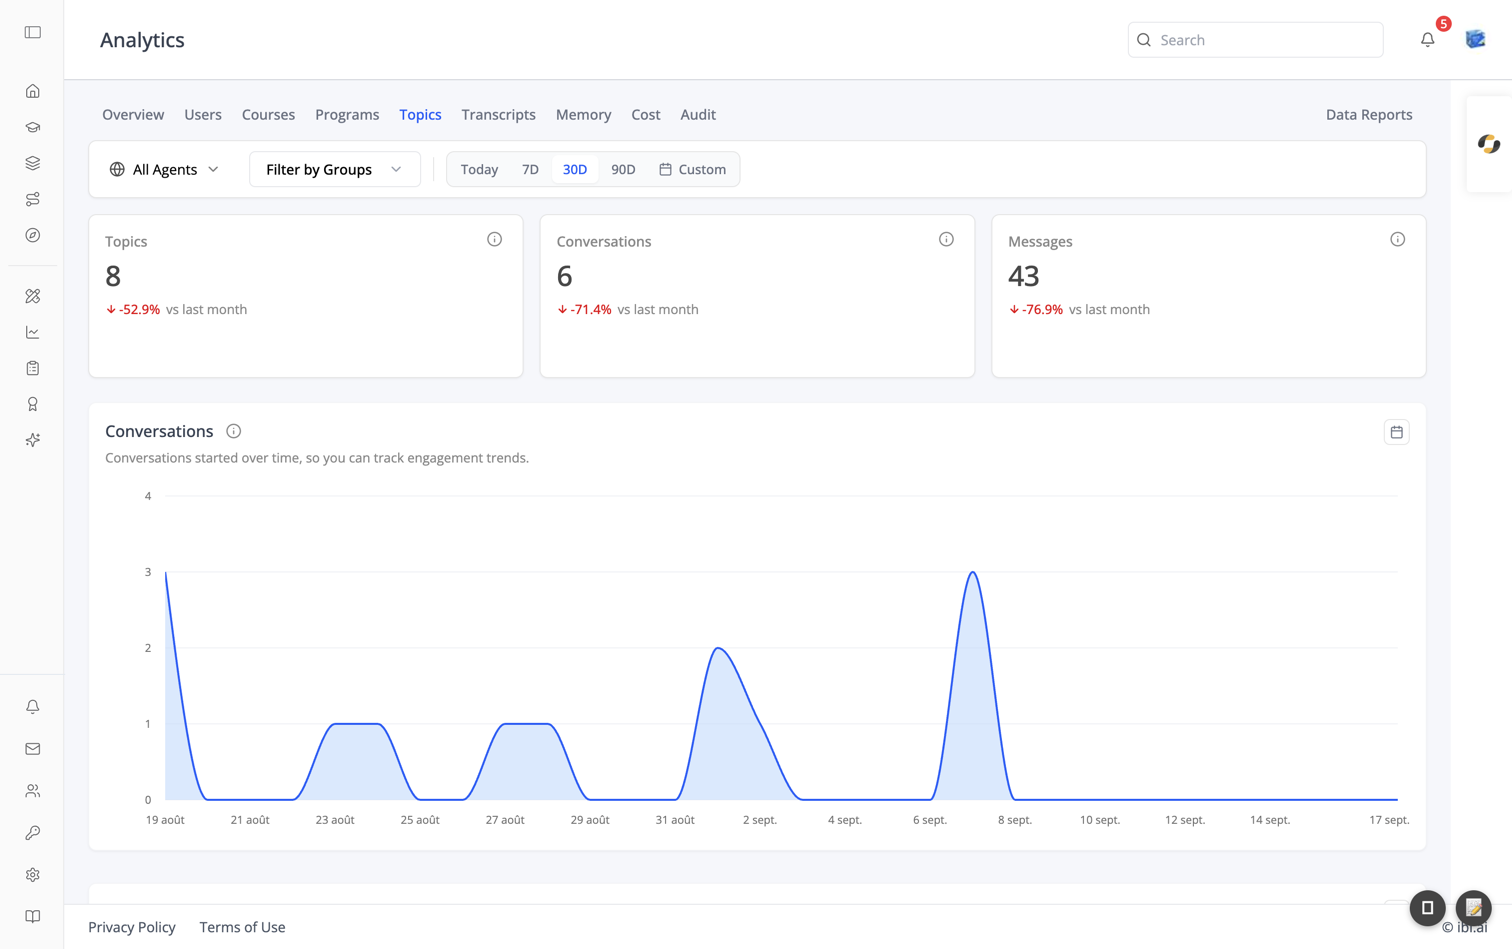Open the Privacy Policy link
1512x949 pixels.
pos(132,927)
